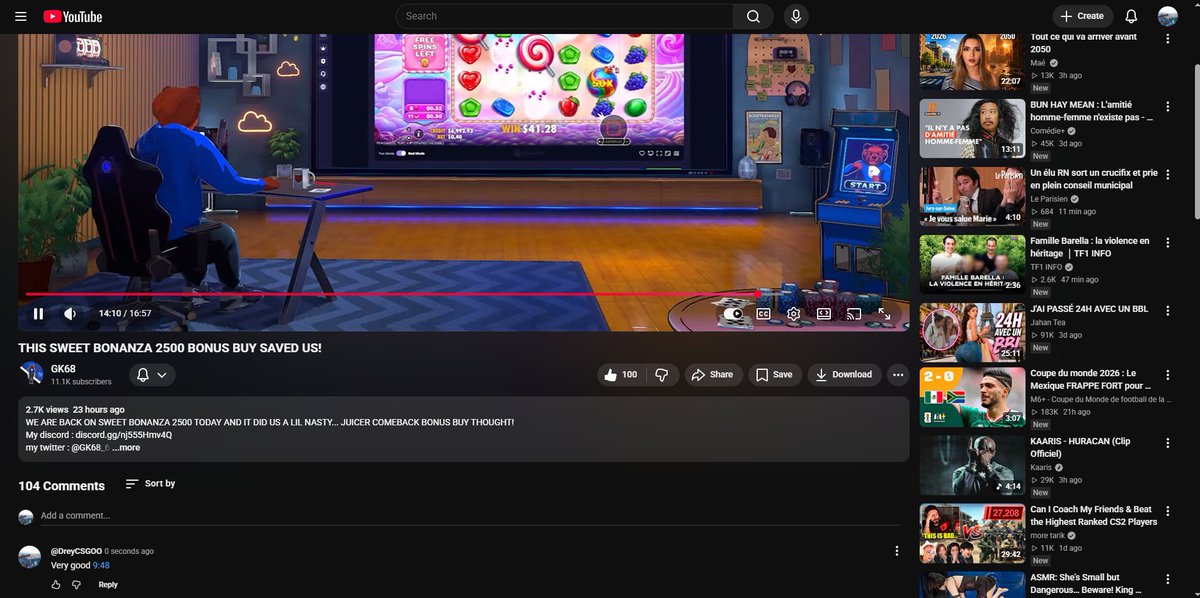Start voice search with microphone
Viewport: 1200px width, 598px height.
[796, 16]
